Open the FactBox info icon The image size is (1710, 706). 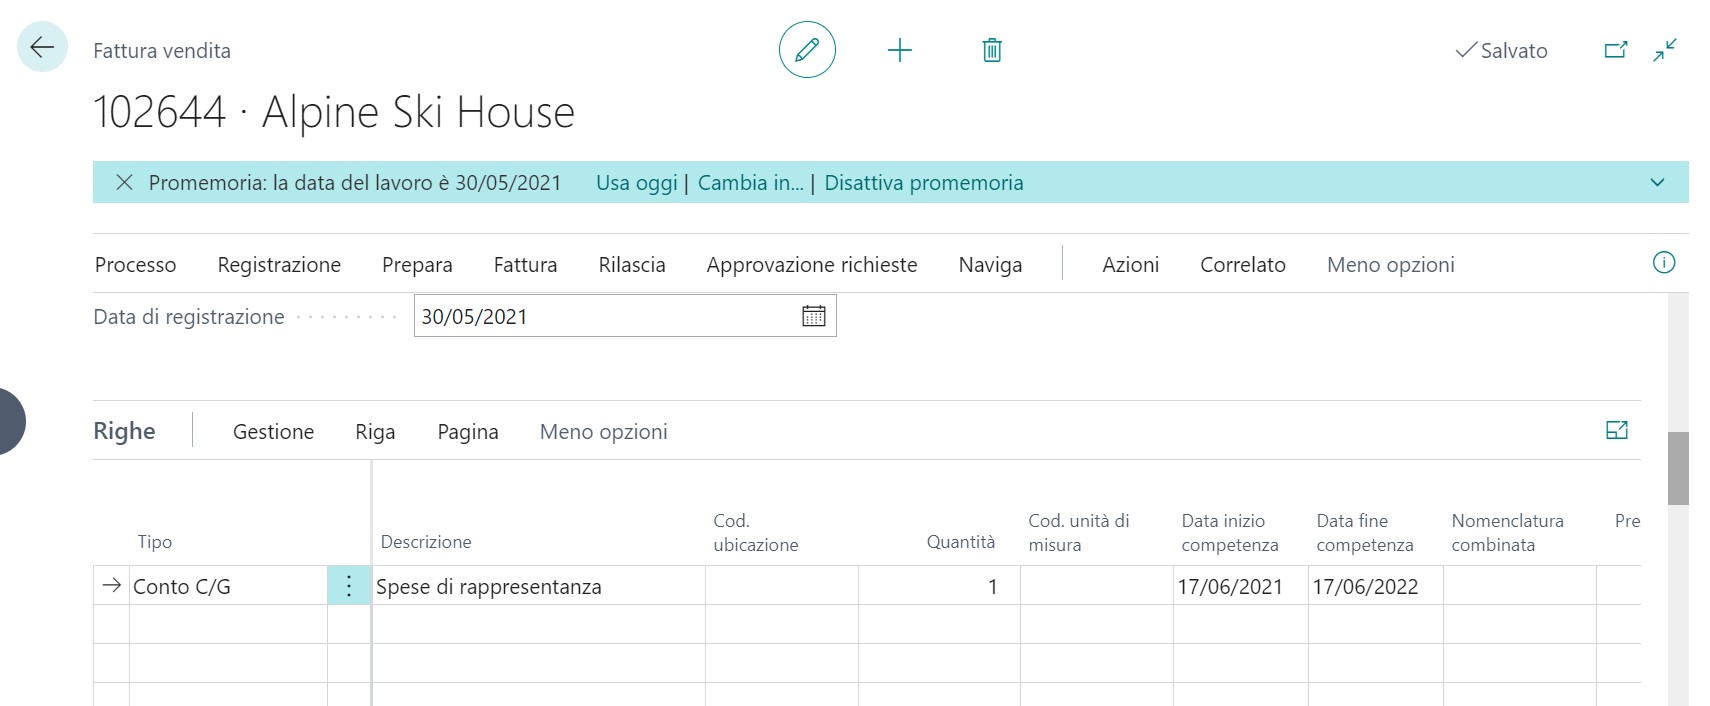[1664, 263]
